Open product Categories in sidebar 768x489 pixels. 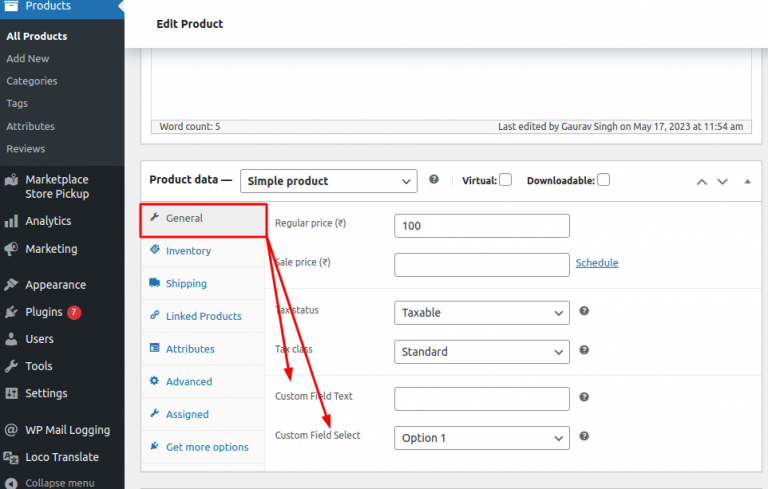pos(32,81)
